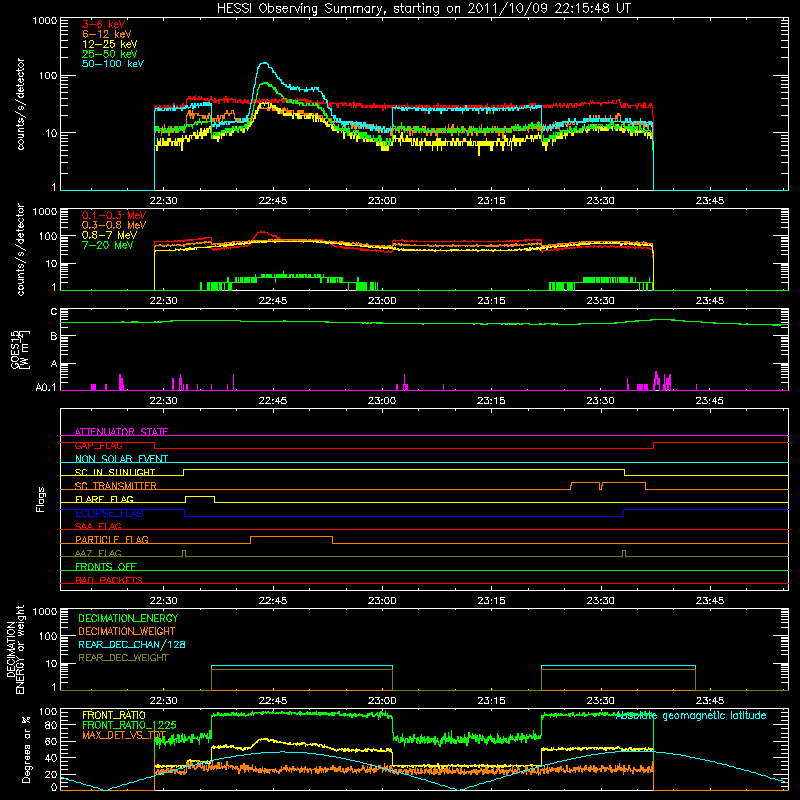Screen dimensions: 800x800
Task: Click the 23:15 tick label under GOES panel
Action: coord(491,401)
